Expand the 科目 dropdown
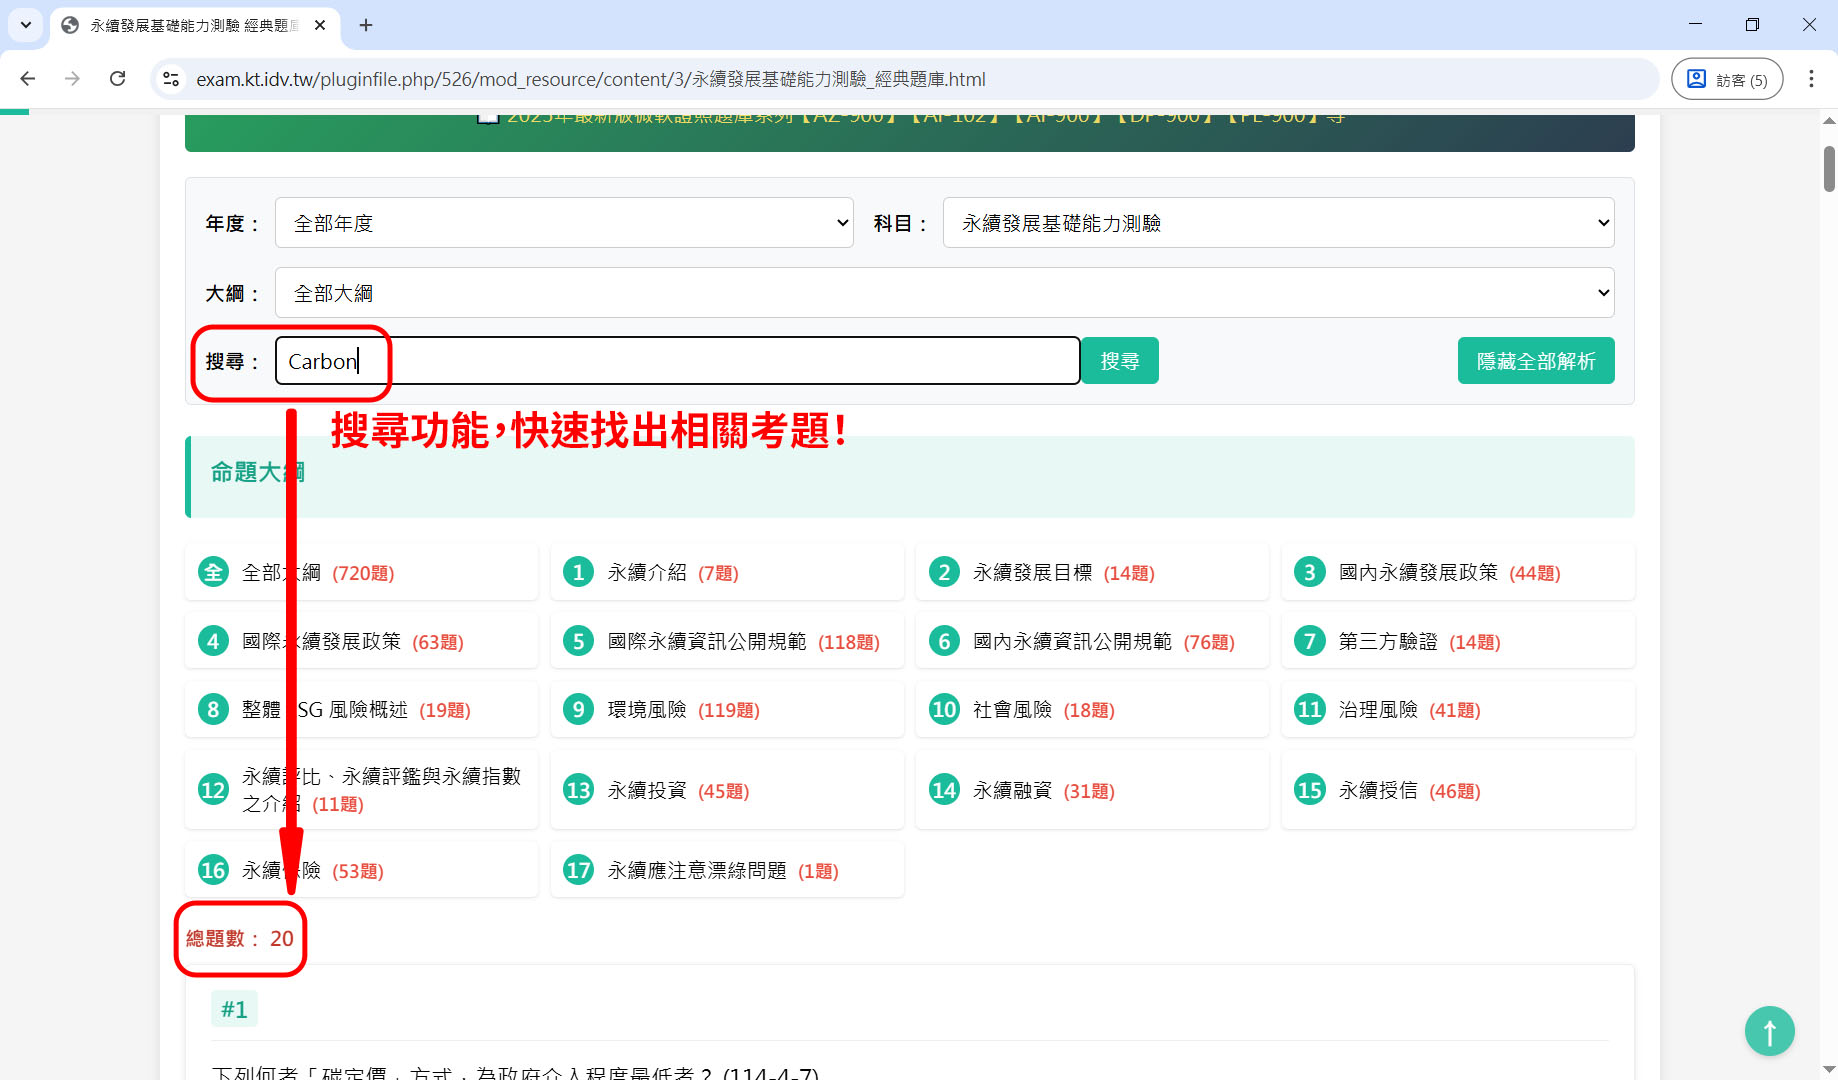 [x=1278, y=223]
